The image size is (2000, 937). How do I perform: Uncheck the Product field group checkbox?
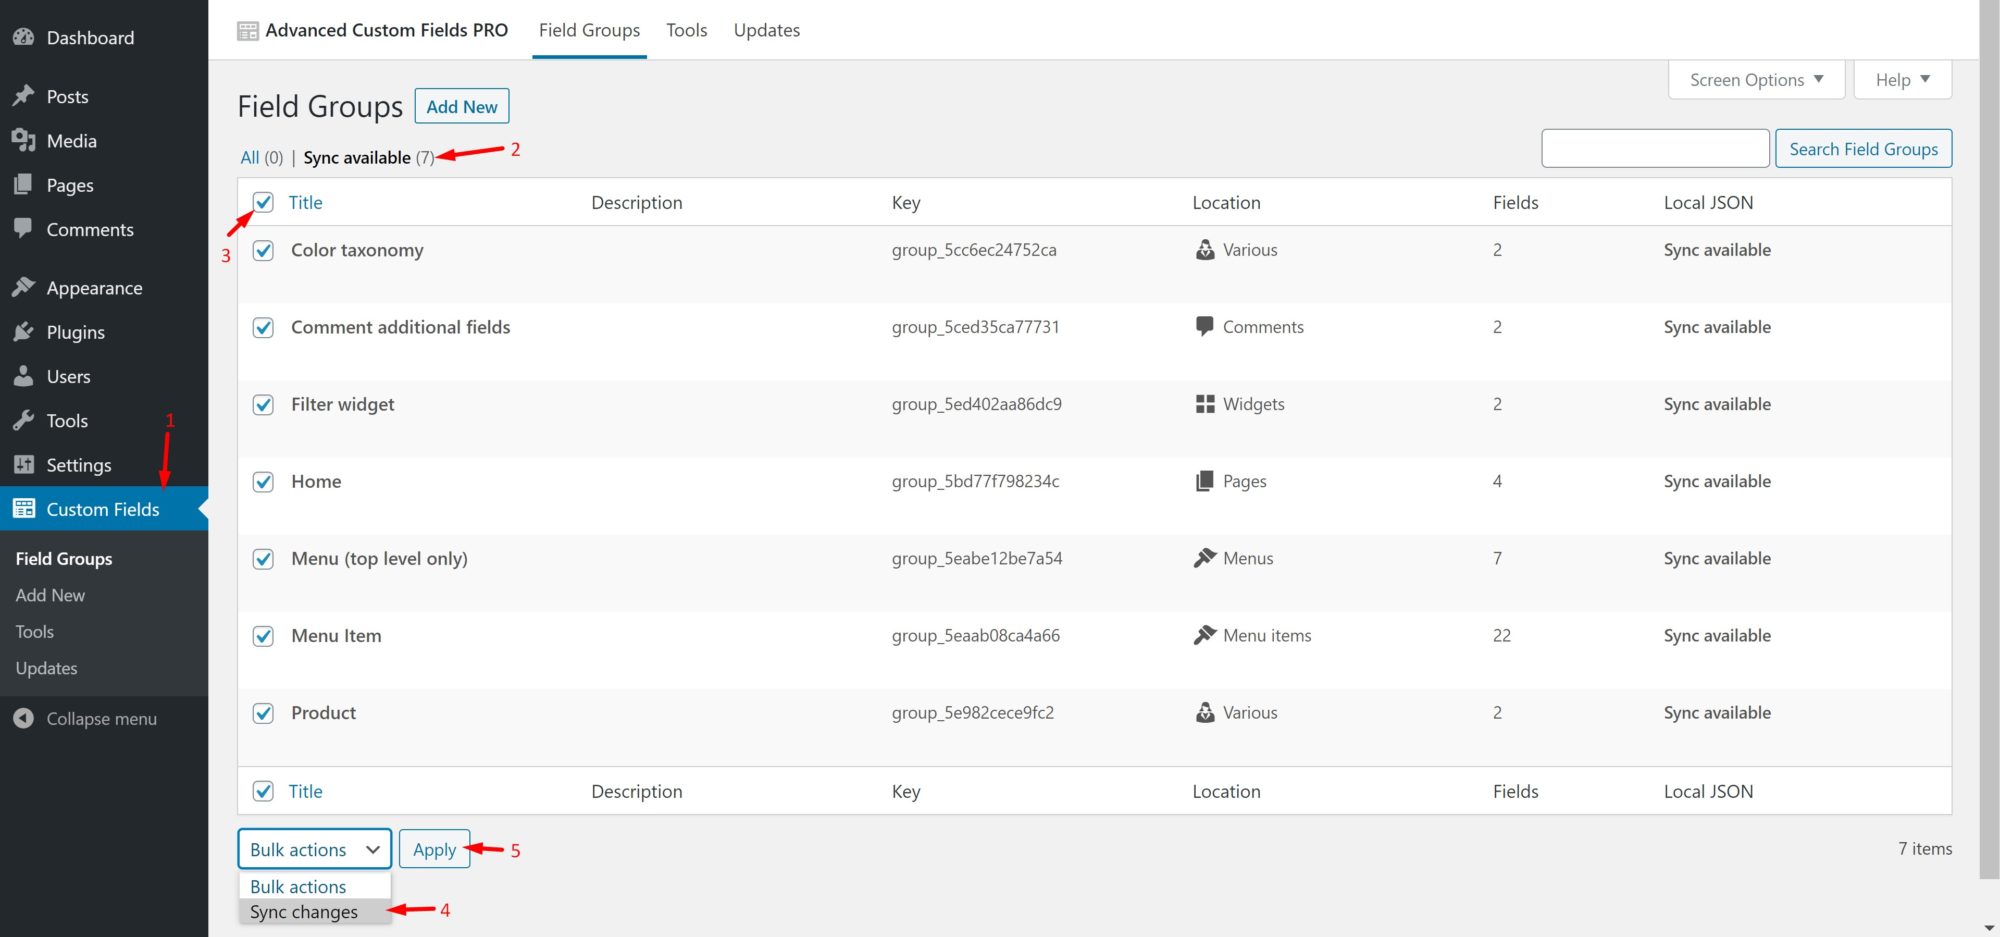pyautogui.click(x=263, y=713)
